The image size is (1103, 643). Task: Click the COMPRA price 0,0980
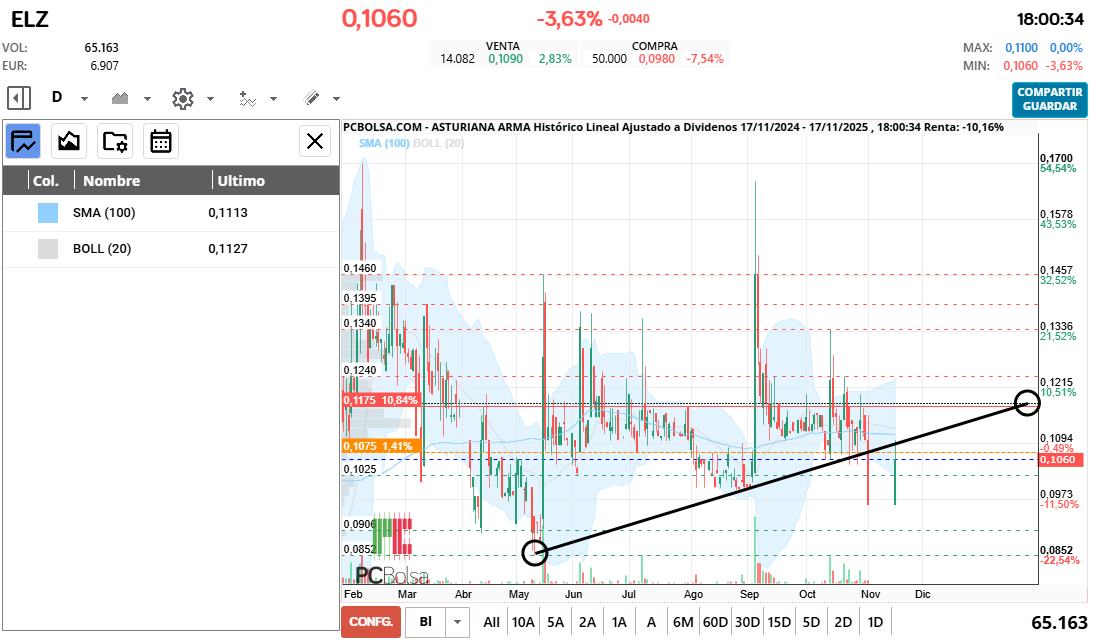click(x=656, y=58)
